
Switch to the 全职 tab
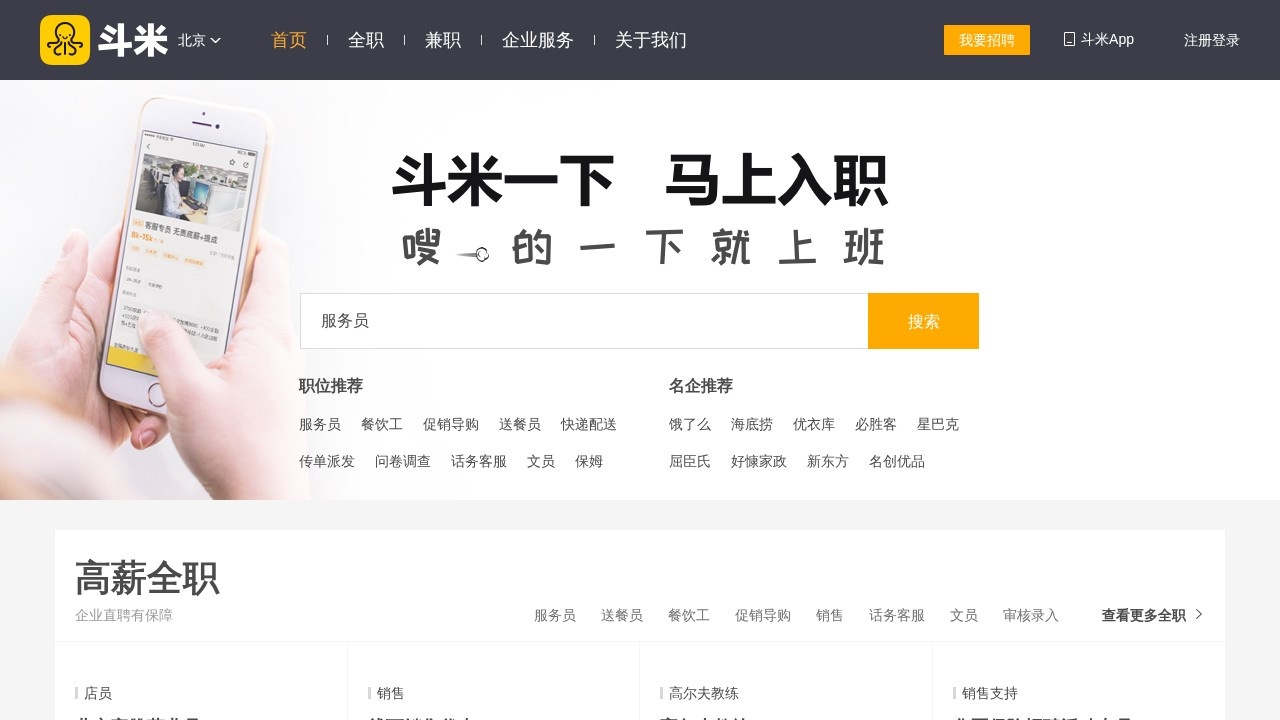point(366,40)
